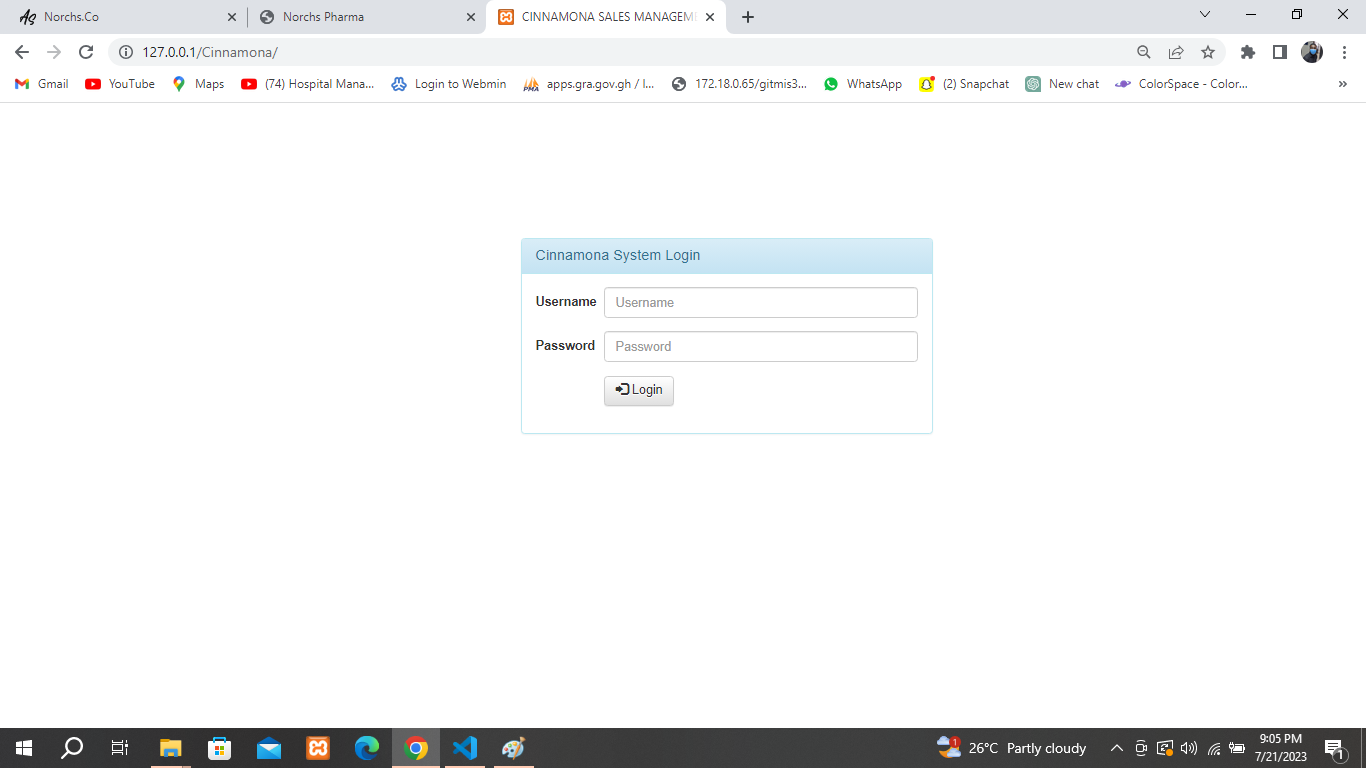Viewport: 1366px width, 768px height.
Task: Focus the Username input field
Action: coord(760,302)
